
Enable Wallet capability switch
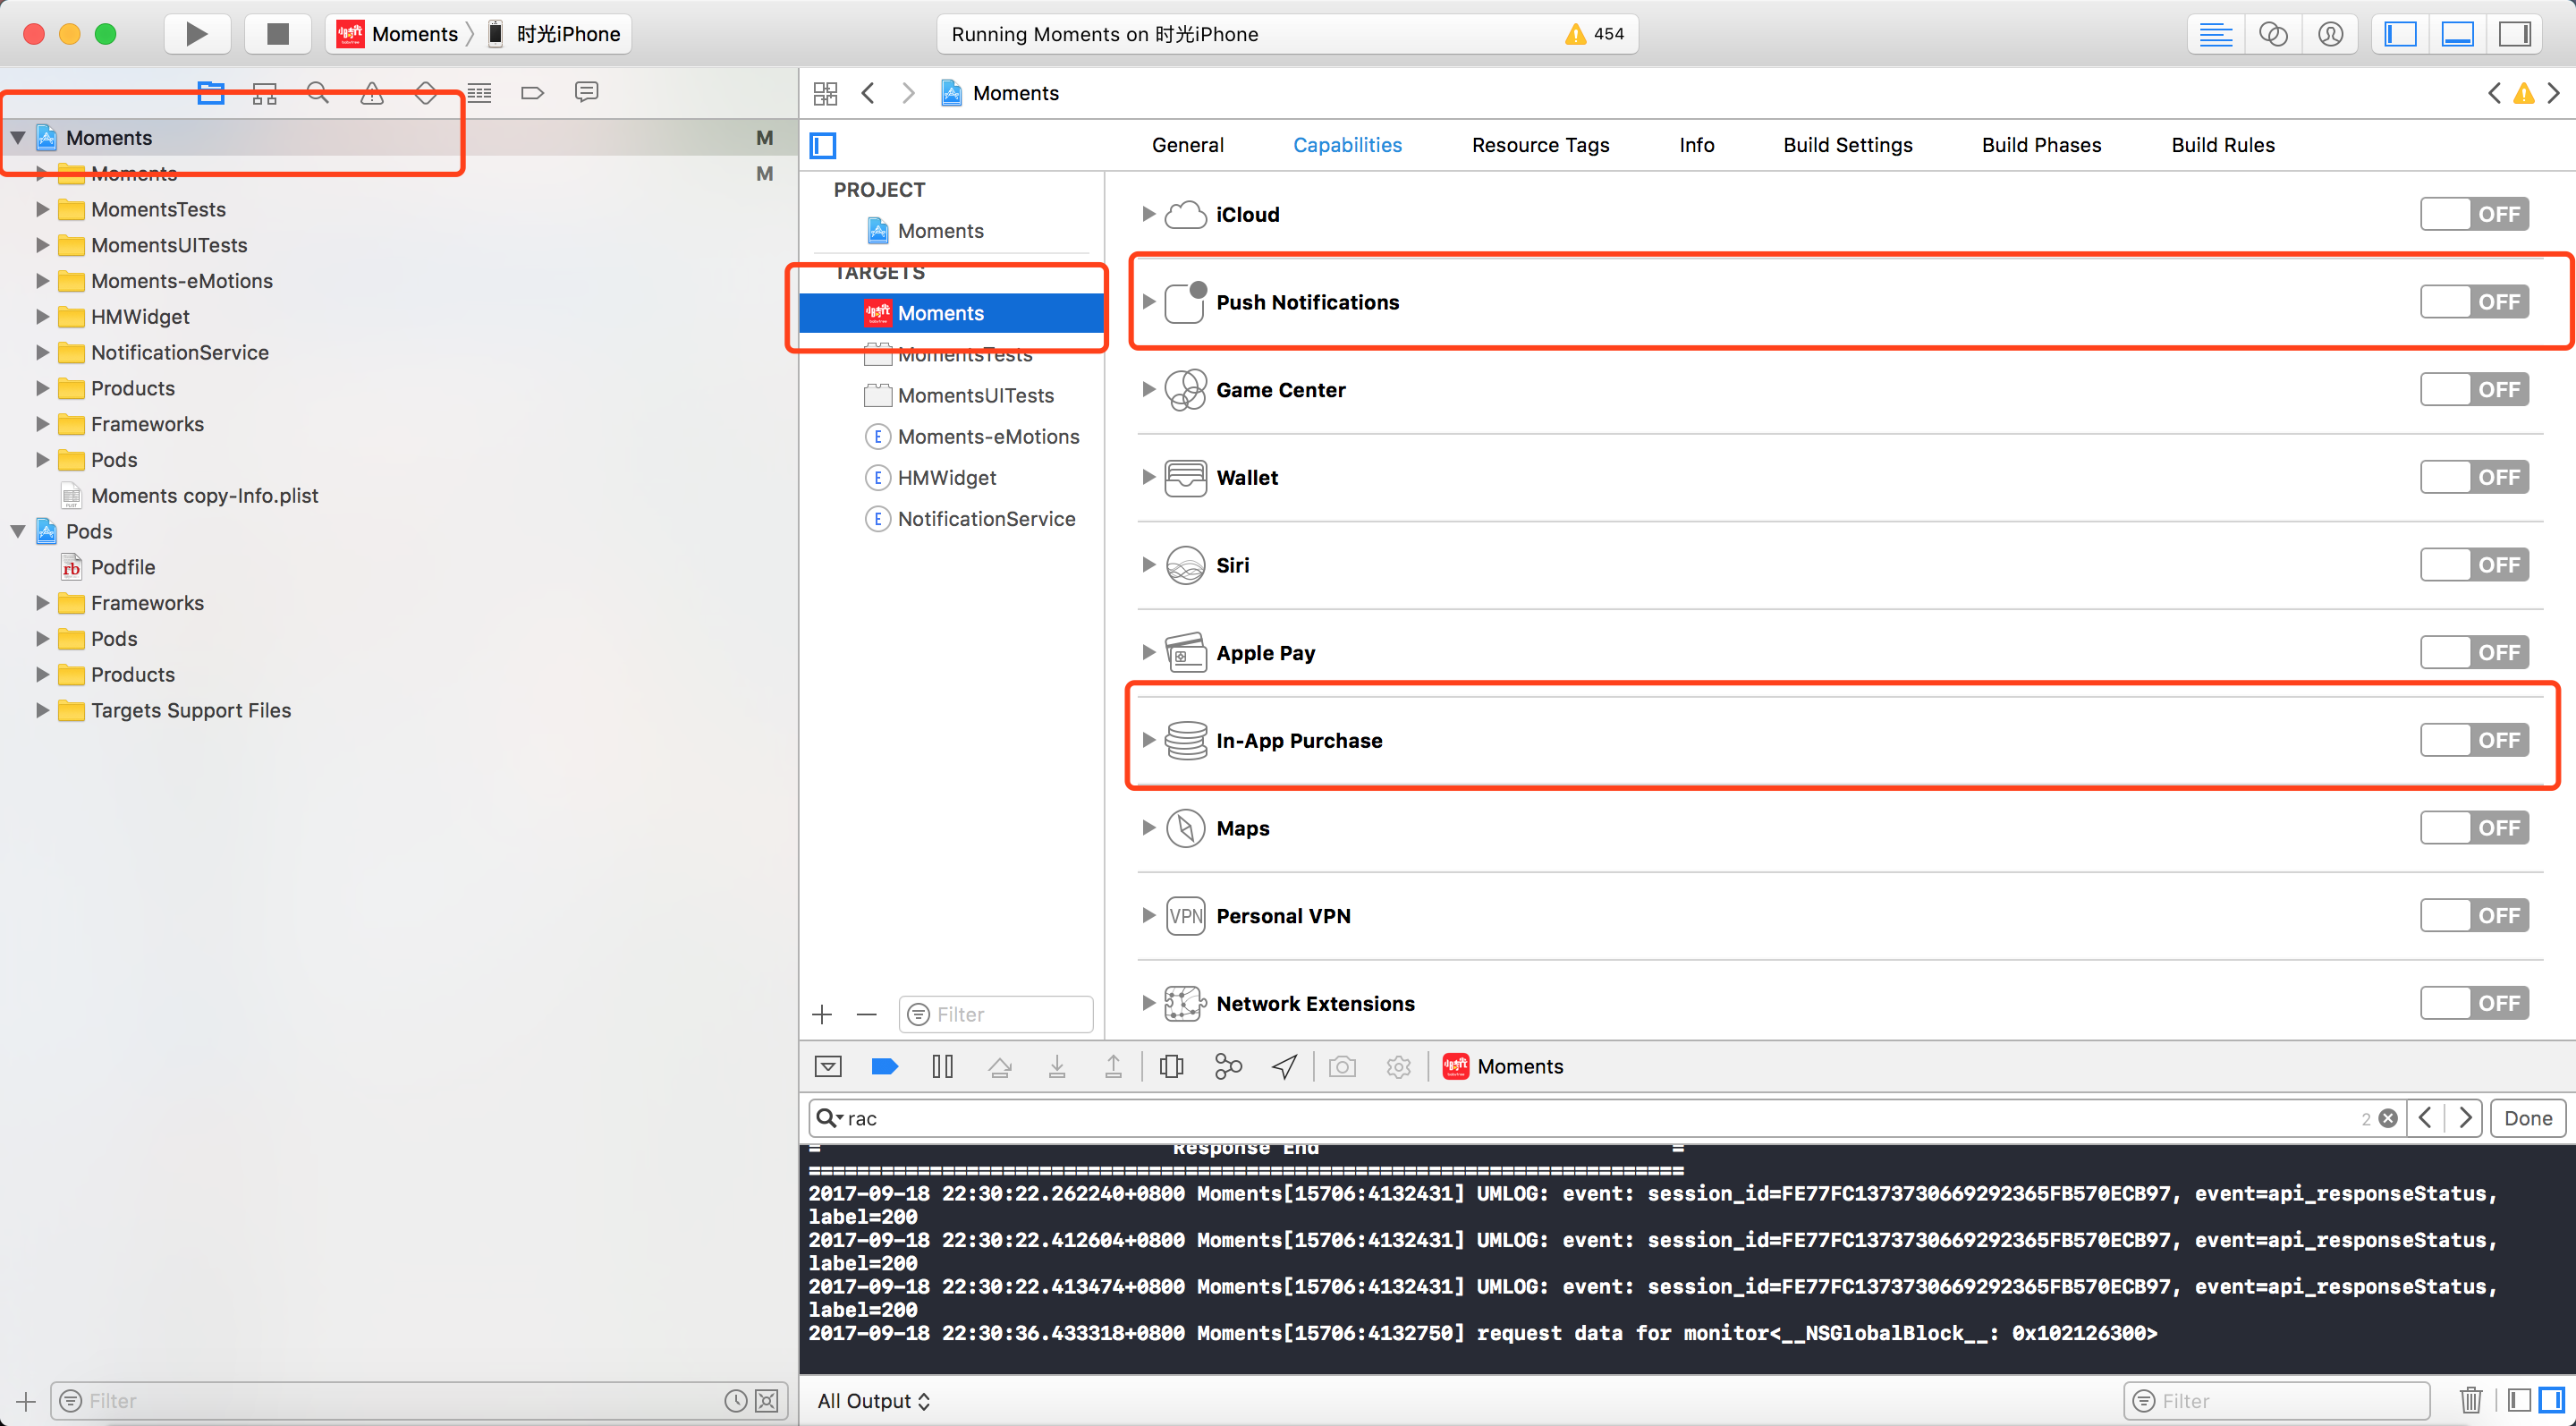2474,477
